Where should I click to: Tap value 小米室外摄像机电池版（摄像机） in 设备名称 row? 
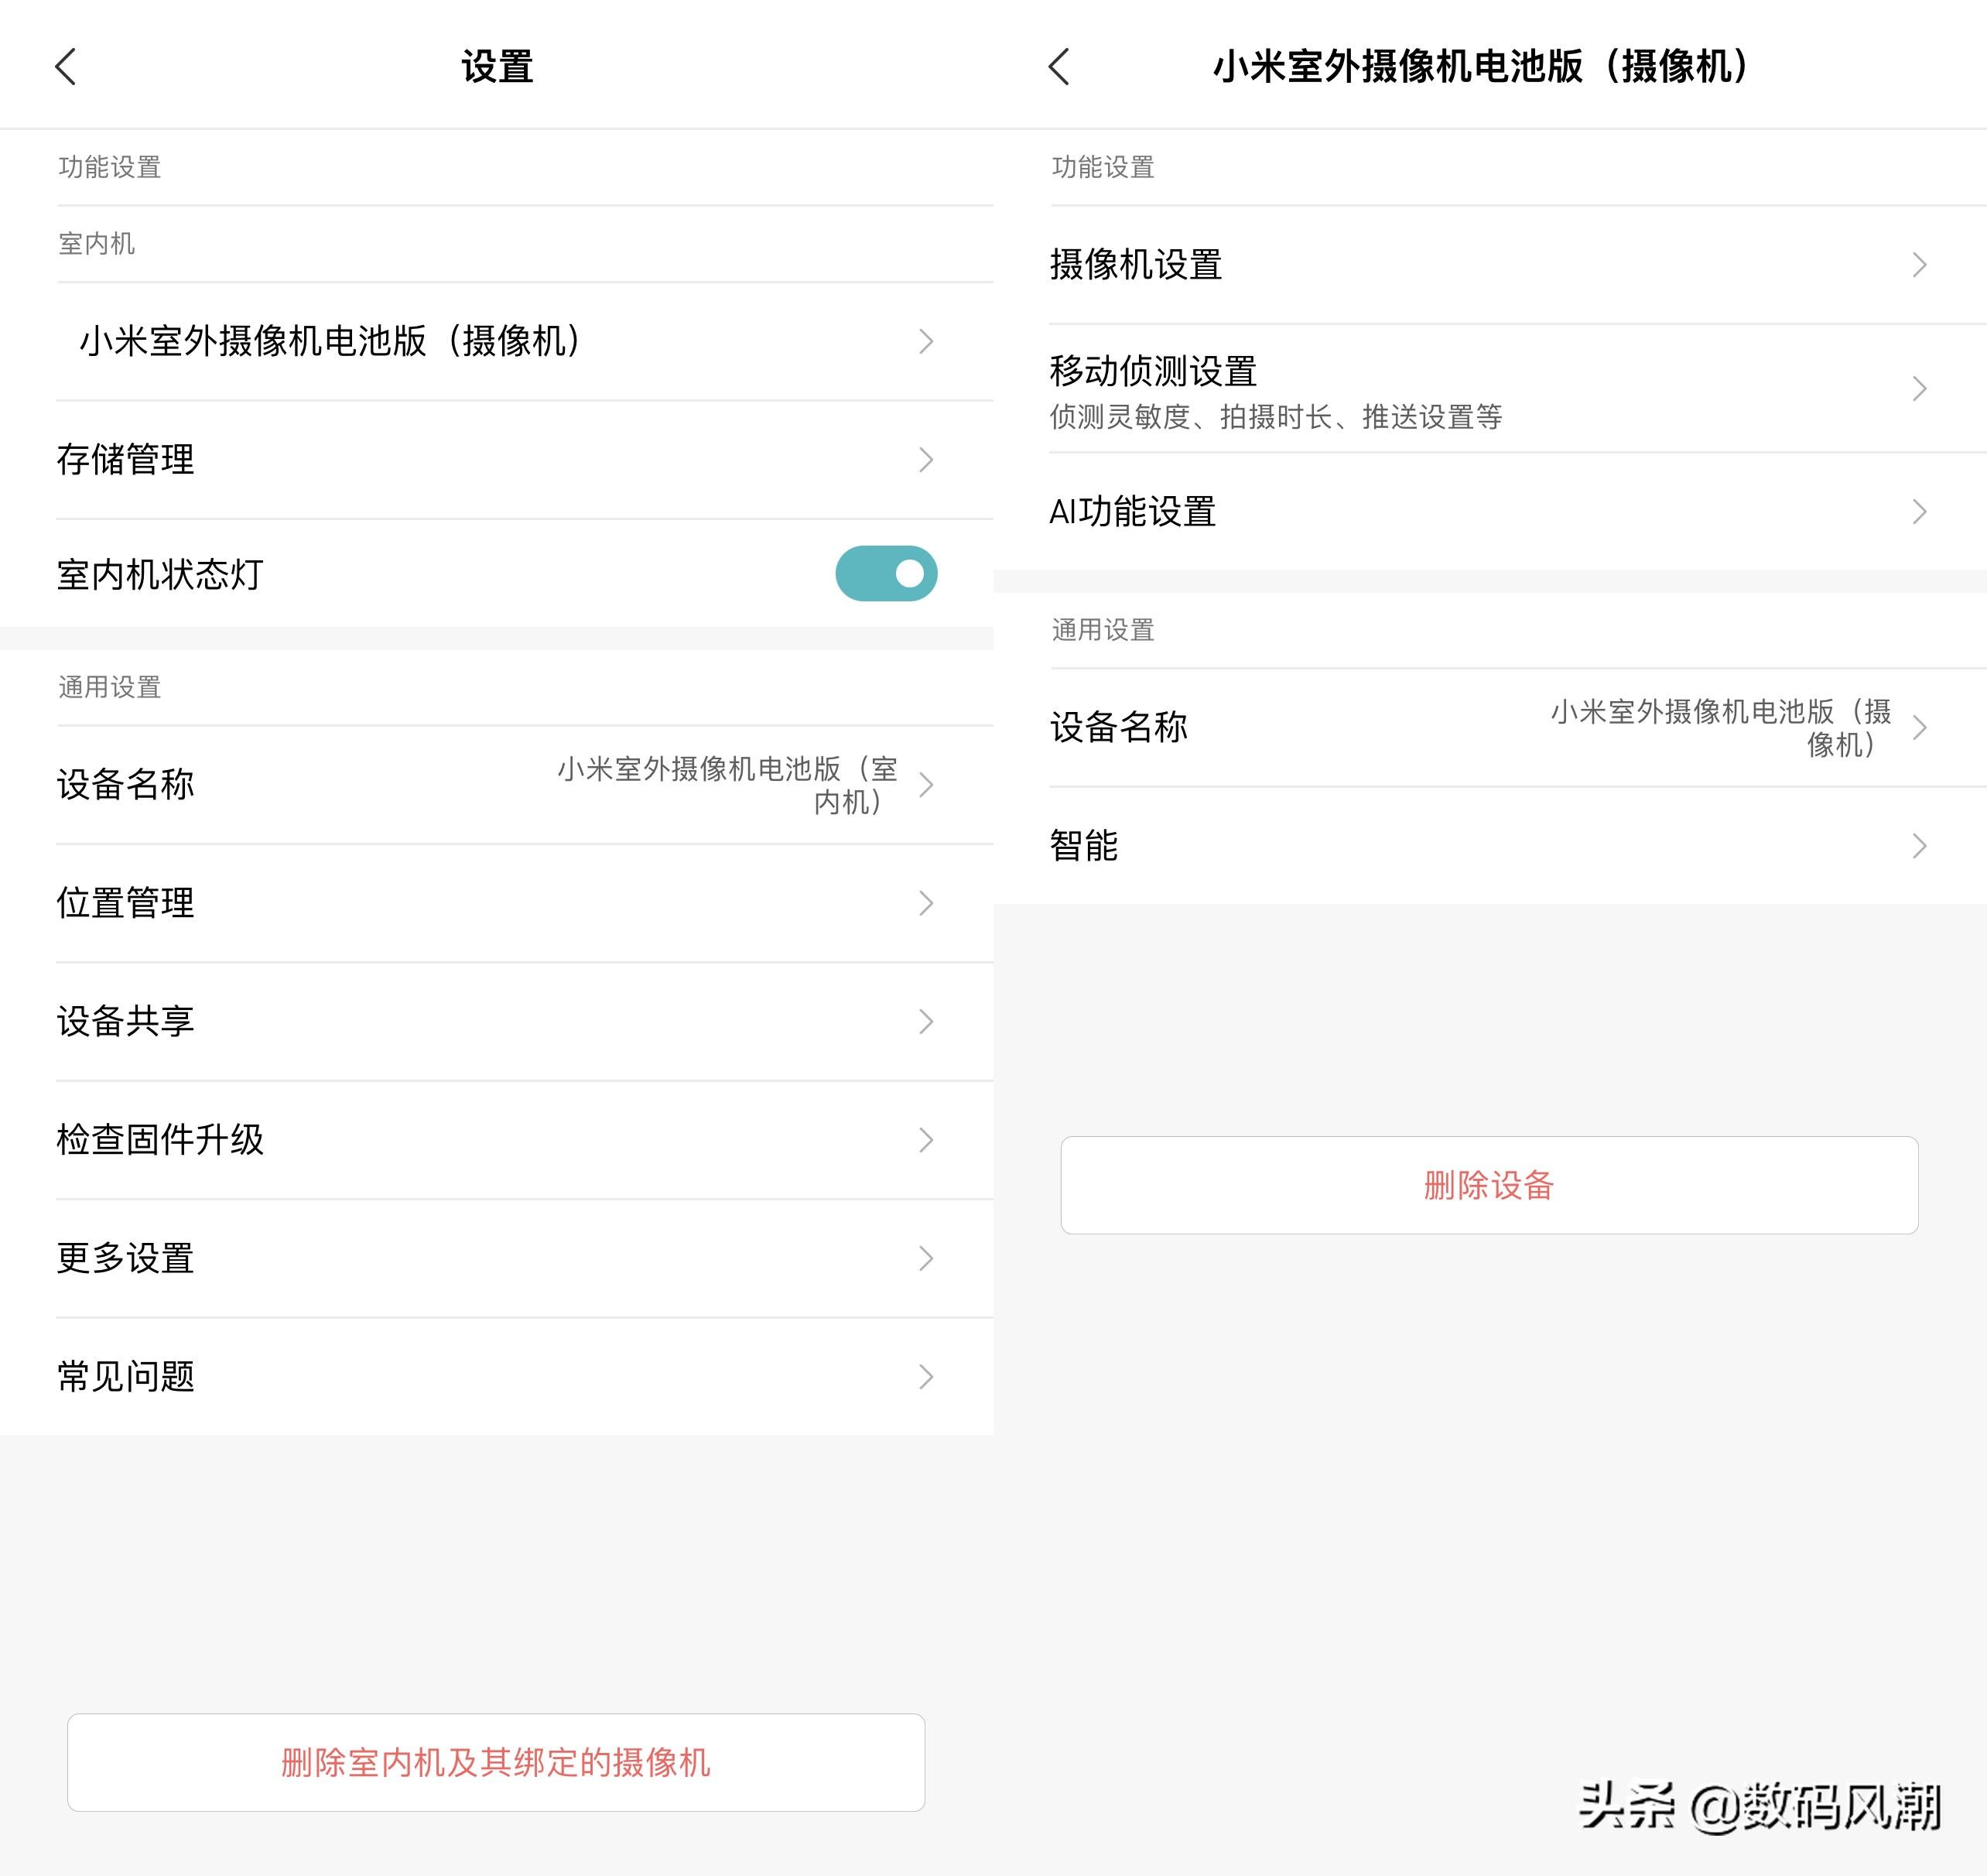(1721, 728)
